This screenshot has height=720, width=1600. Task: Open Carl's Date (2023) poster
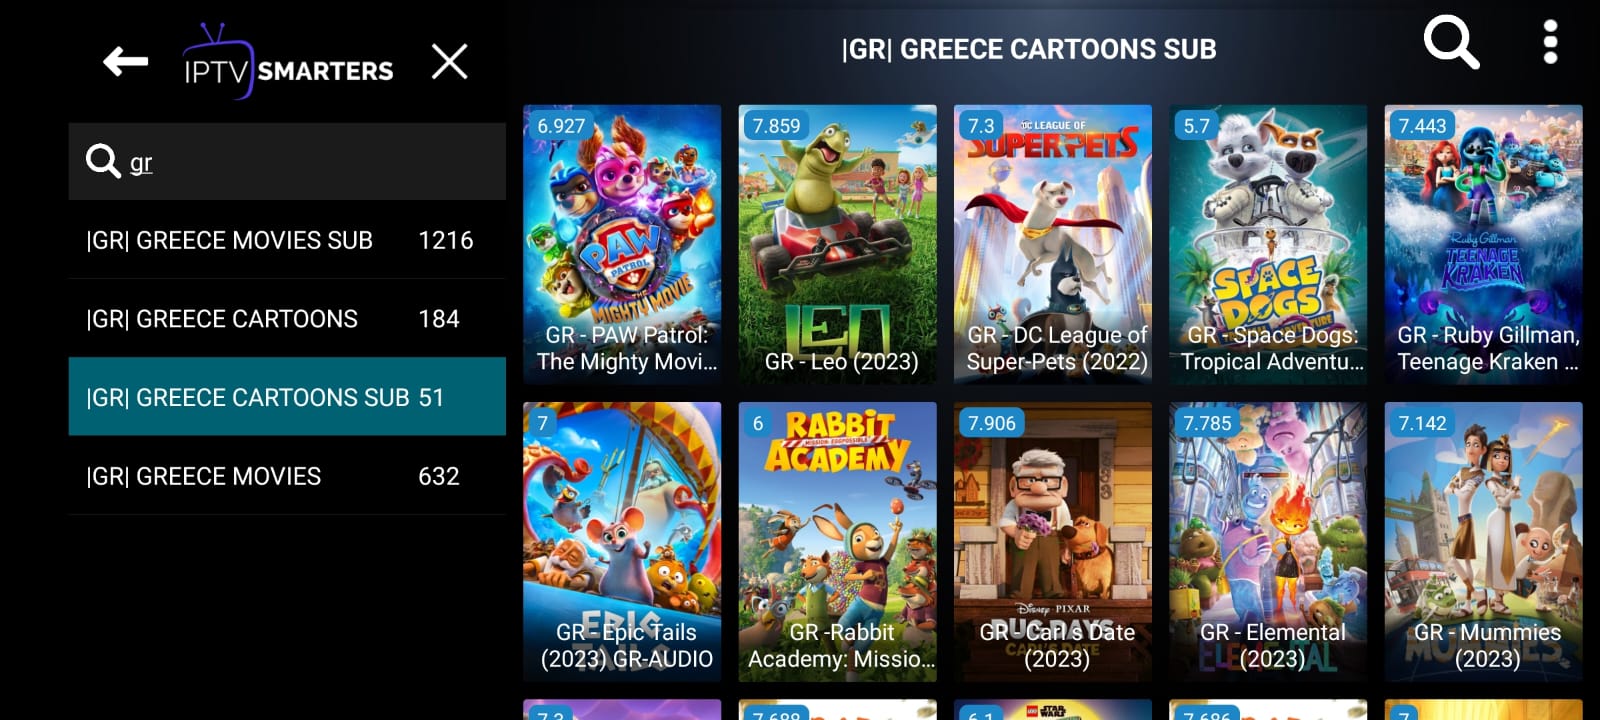1053,542
